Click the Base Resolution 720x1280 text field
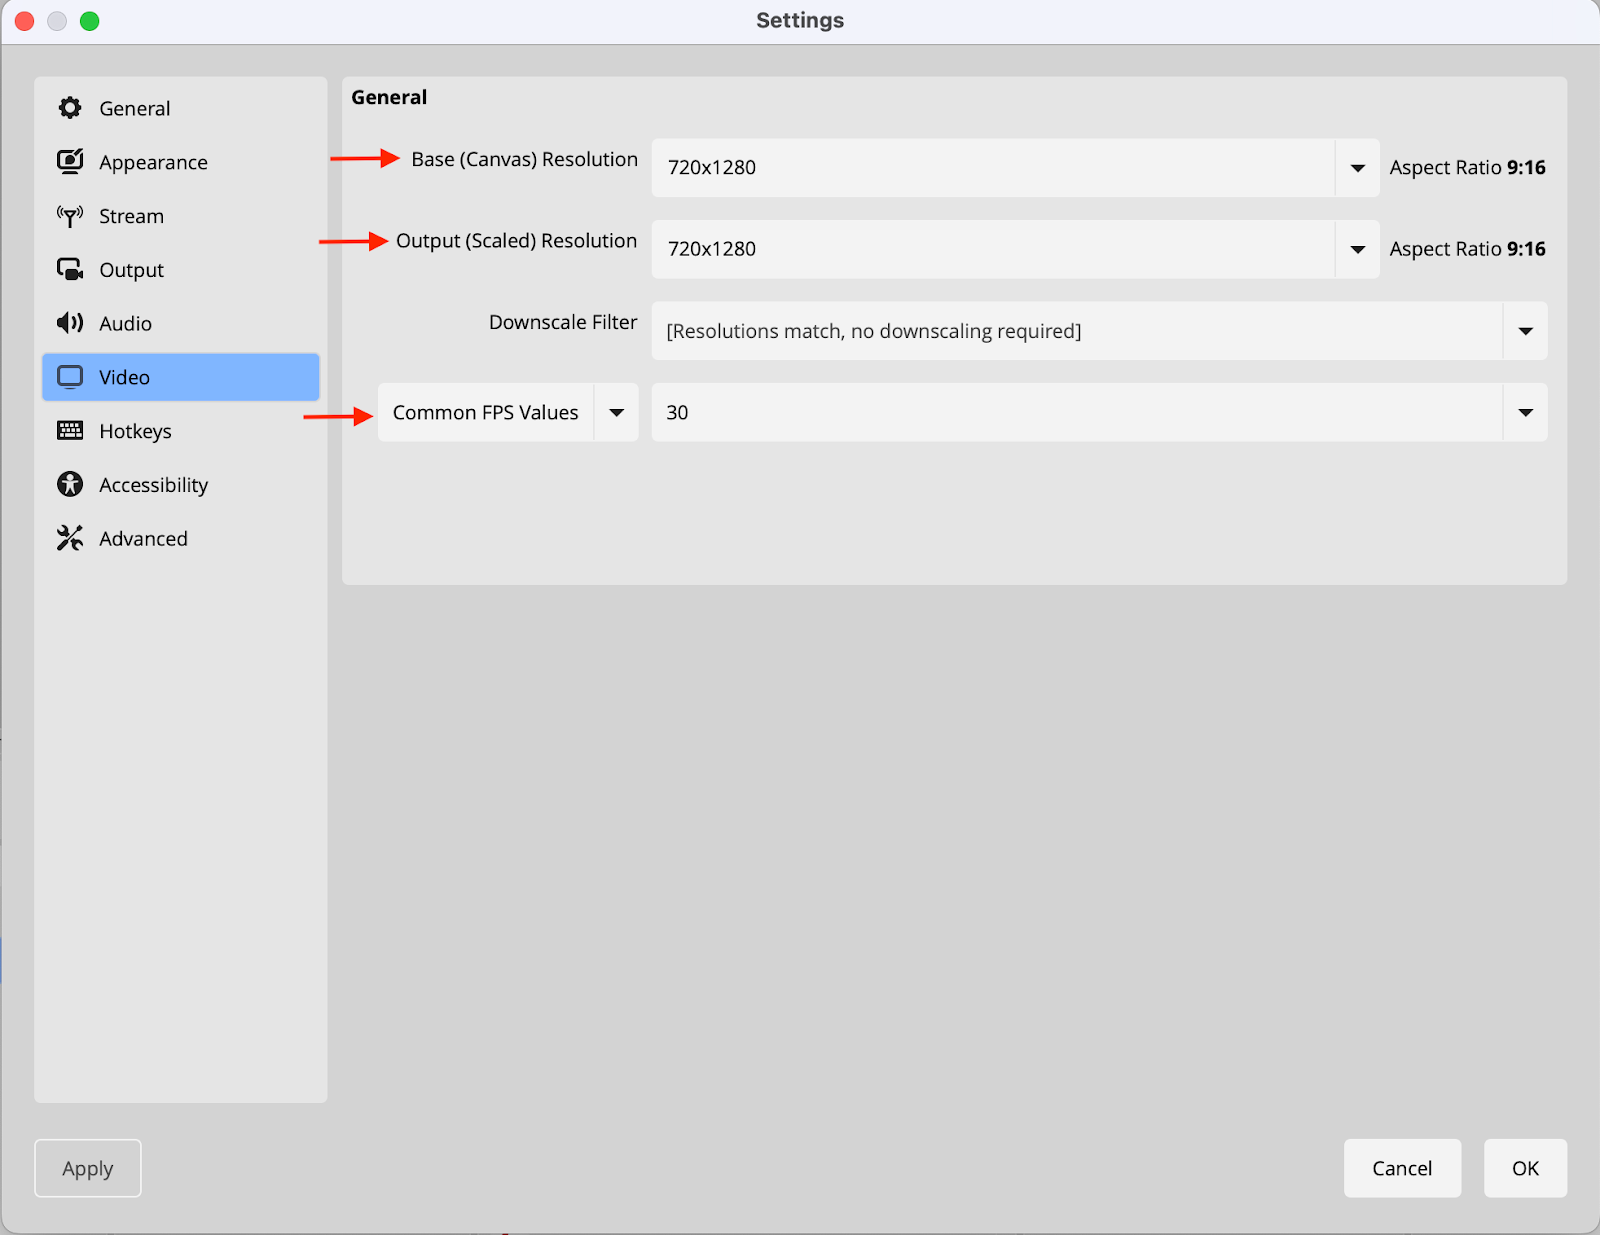The image size is (1600, 1235). (x=992, y=168)
